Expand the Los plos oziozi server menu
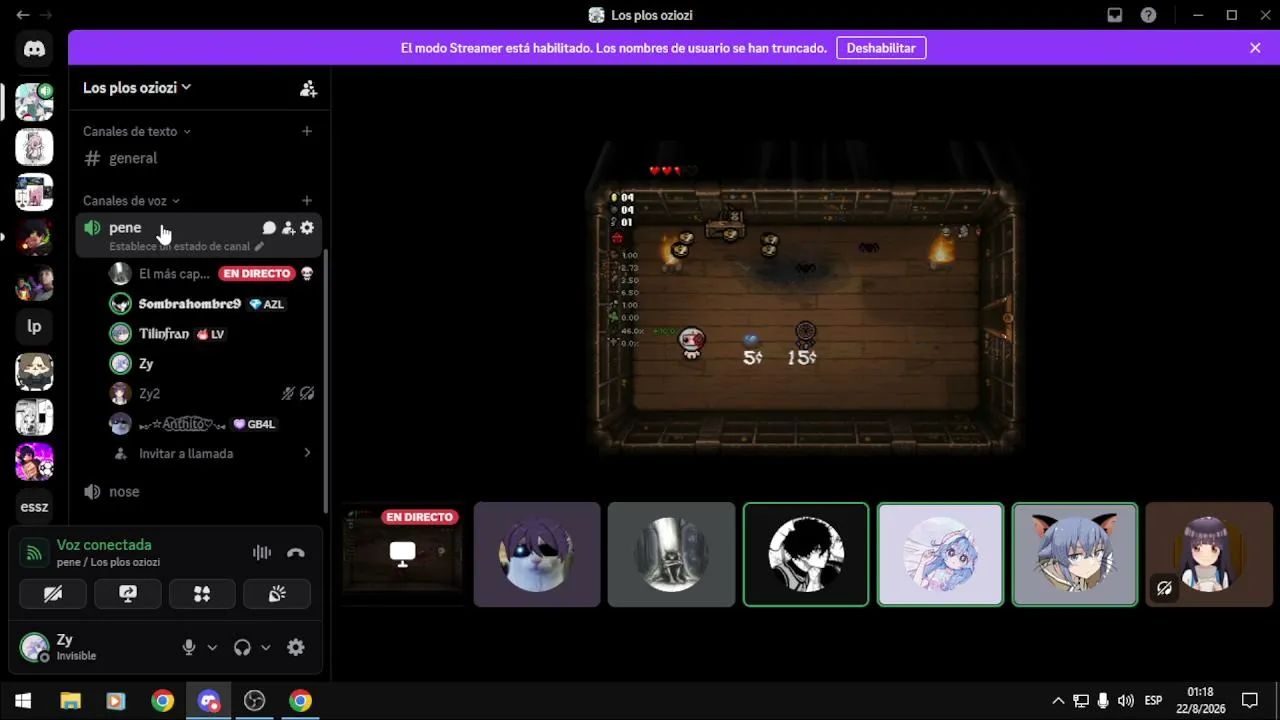Screen dimensions: 1280x720 tap(137, 88)
